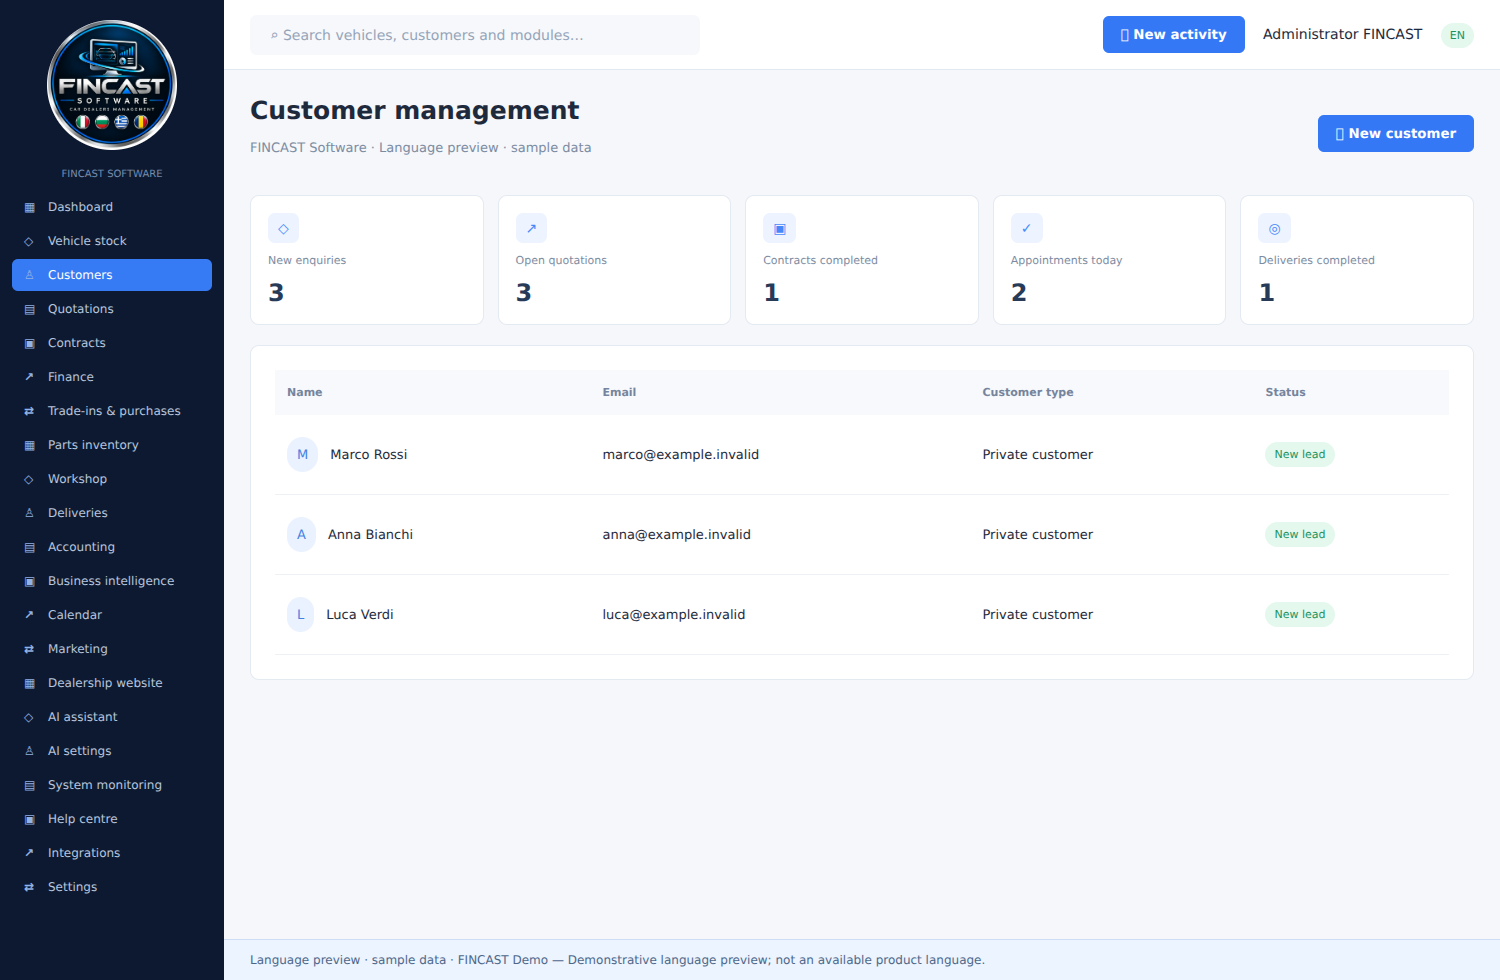Screen dimensions: 1500x980
Task: Click the AI assistant sidebar icon
Action: tap(29, 717)
